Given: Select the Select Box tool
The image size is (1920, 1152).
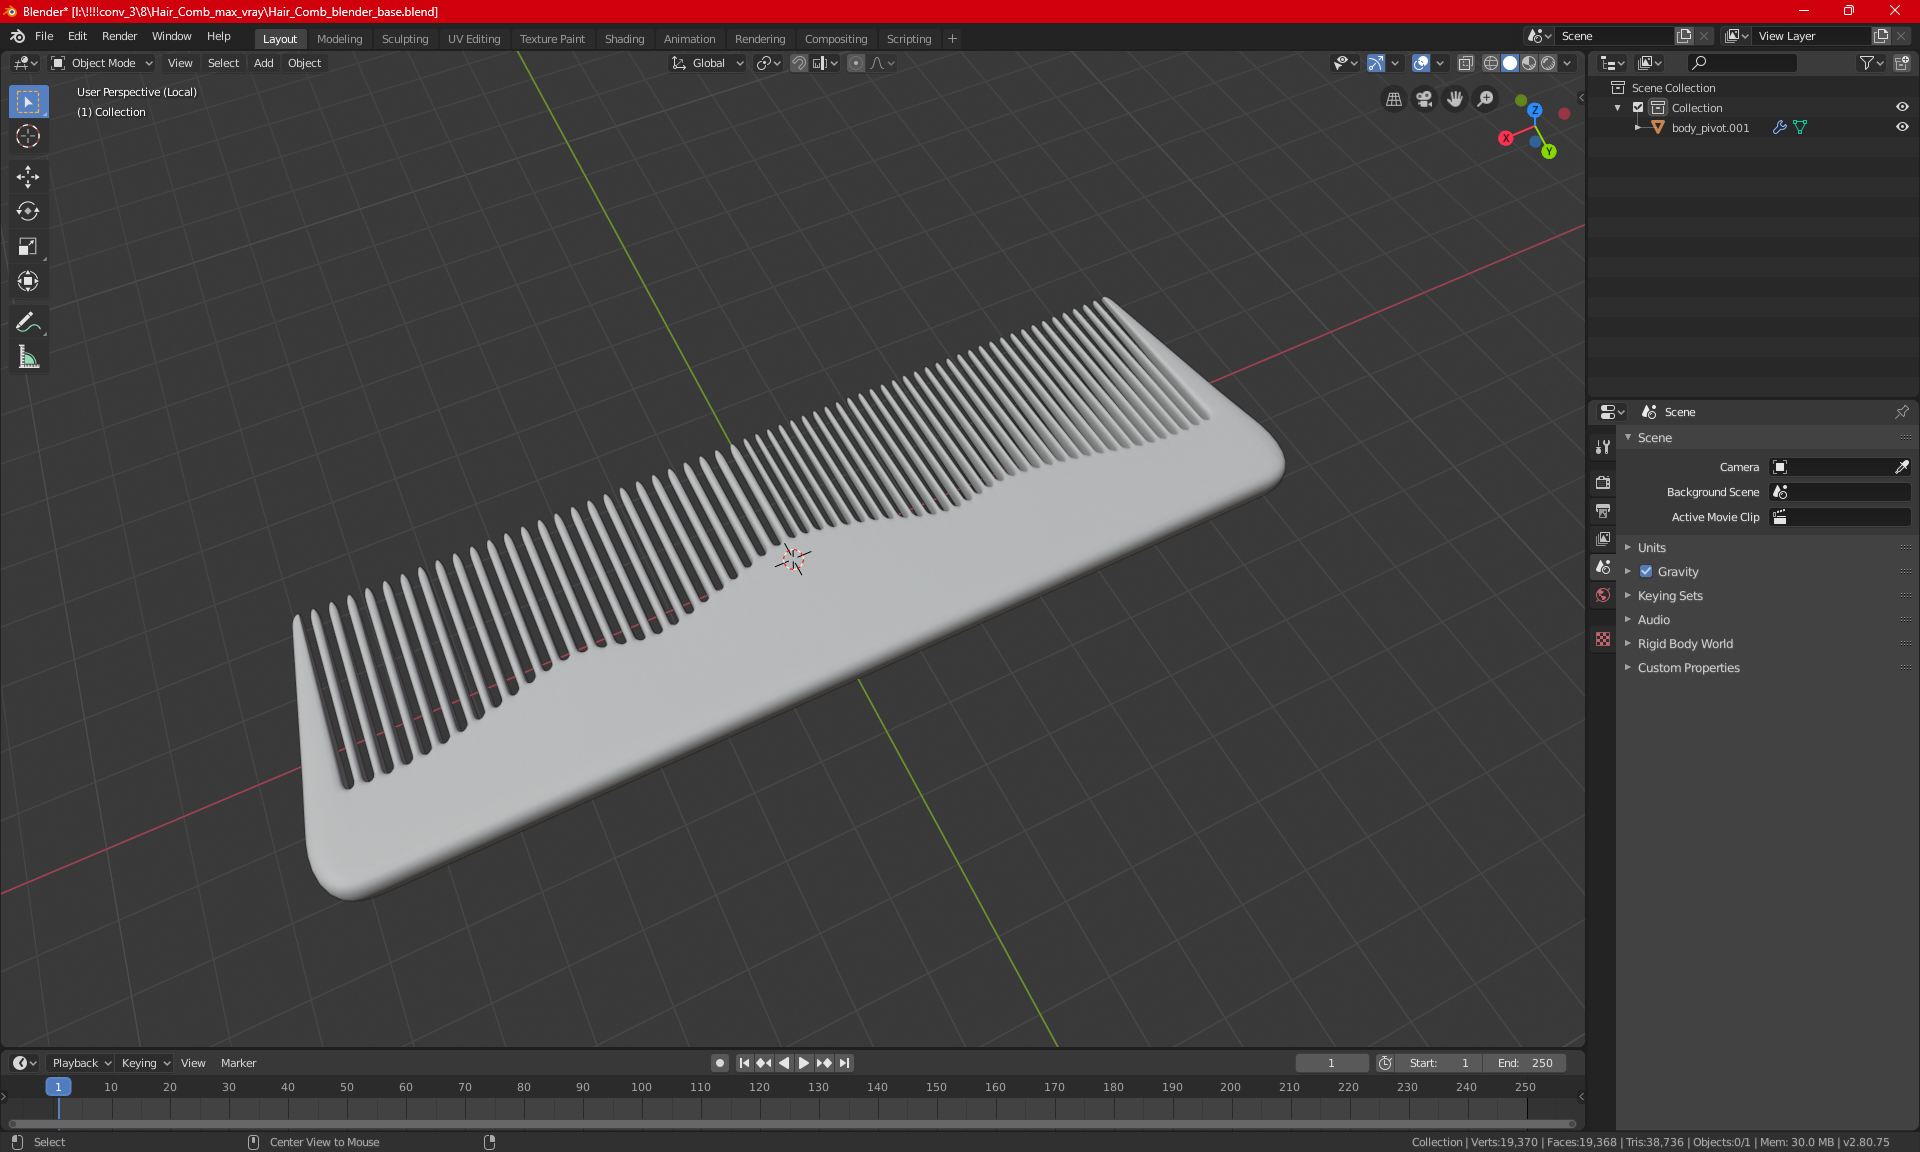Looking at the screenshot, I should 28,101.
